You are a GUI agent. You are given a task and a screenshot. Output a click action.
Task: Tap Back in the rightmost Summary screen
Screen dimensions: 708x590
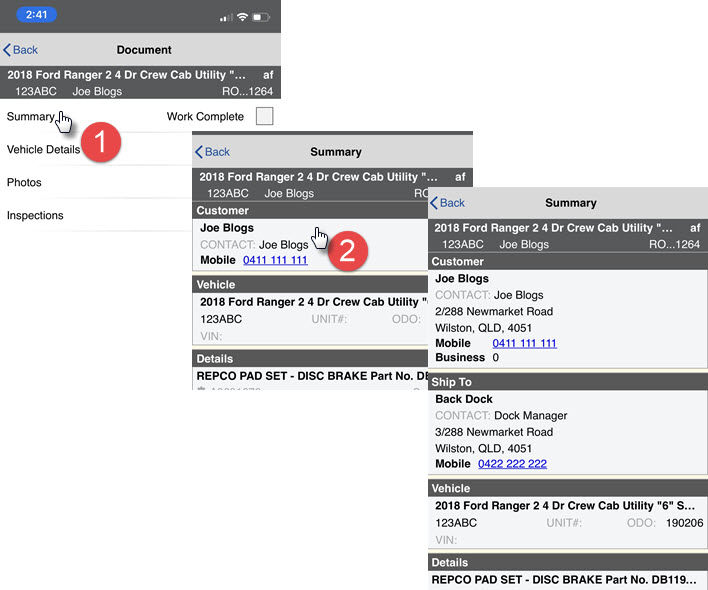click(447, 203)
